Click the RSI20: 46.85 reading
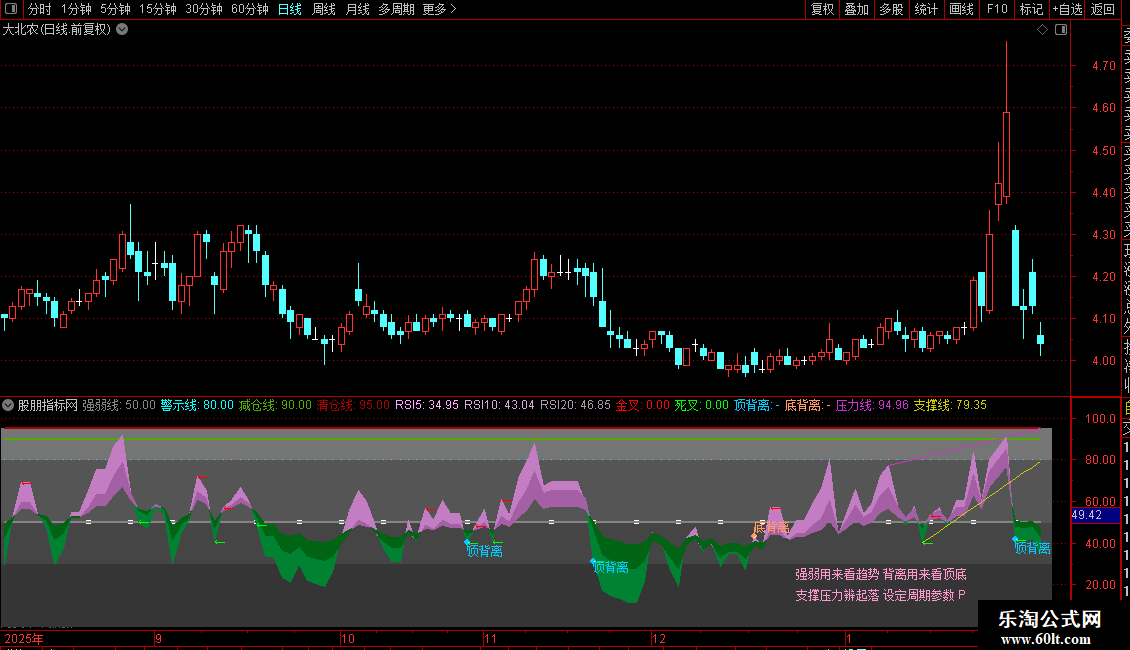This screenshot has width=1130, height=650. coord(575,405)
